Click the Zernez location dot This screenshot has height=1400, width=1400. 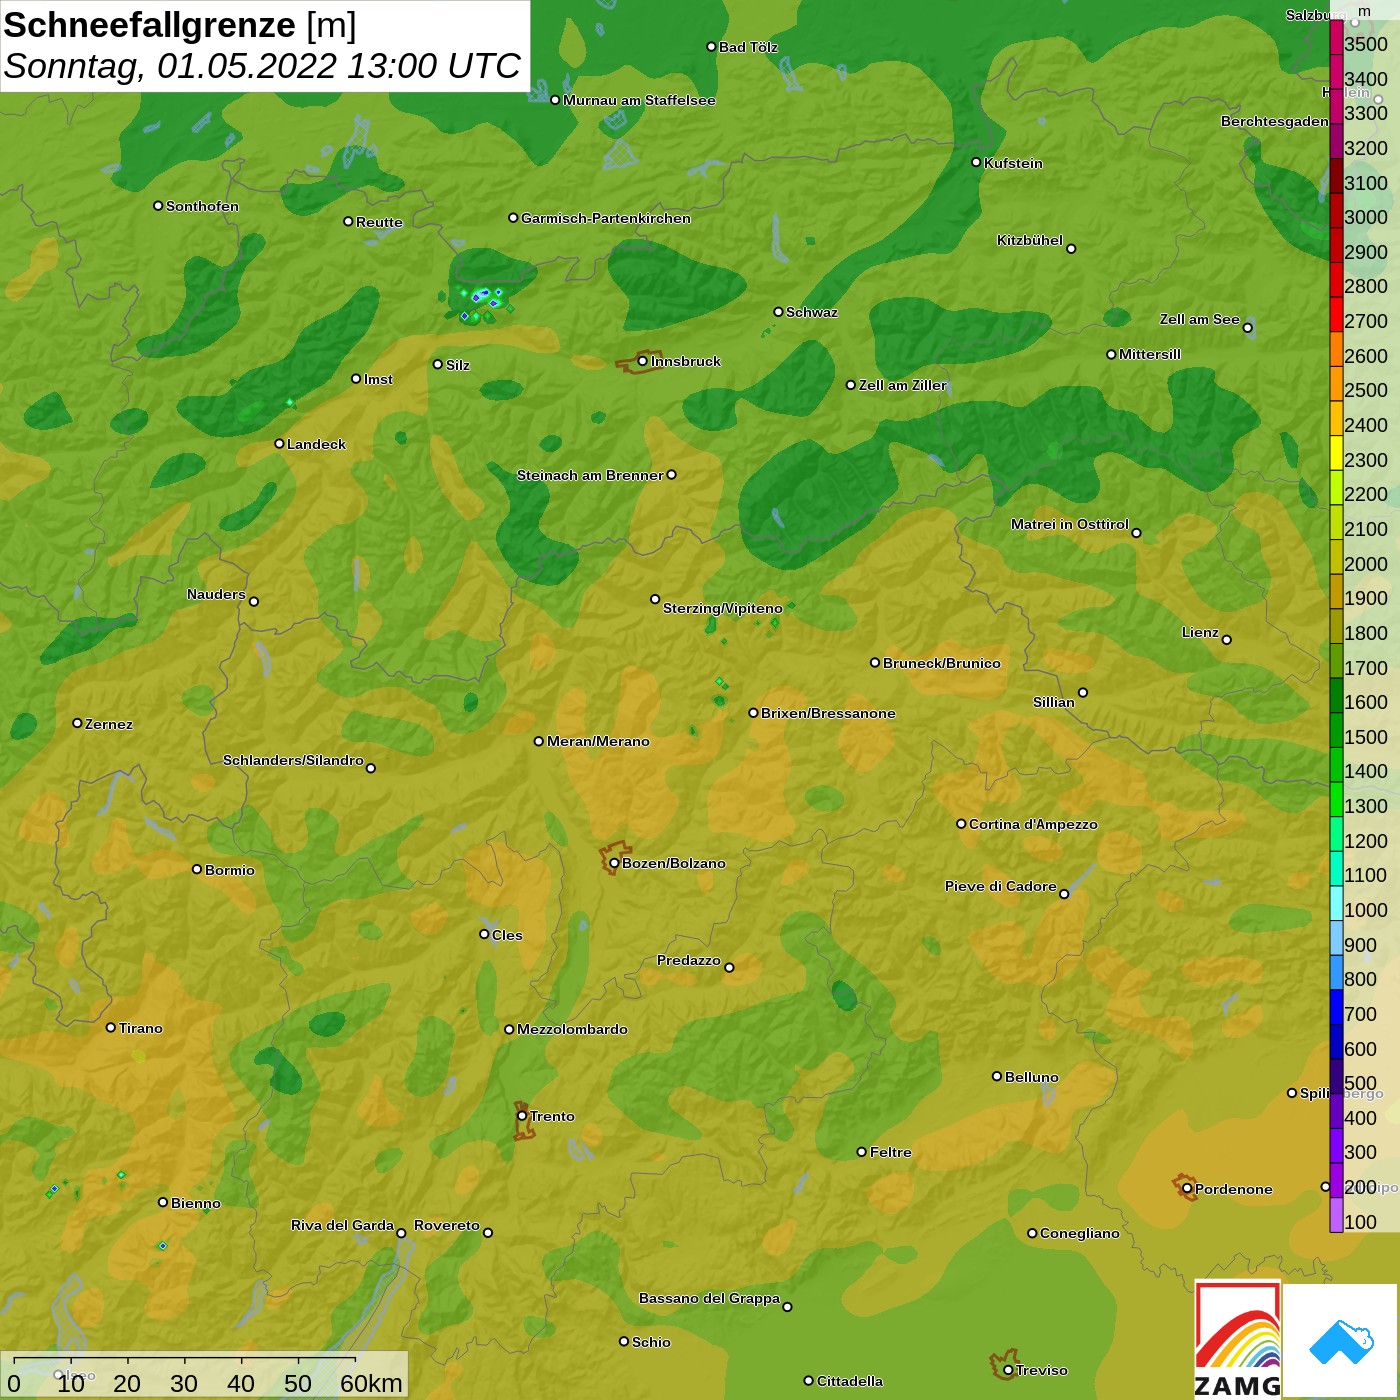coord(77,723)
